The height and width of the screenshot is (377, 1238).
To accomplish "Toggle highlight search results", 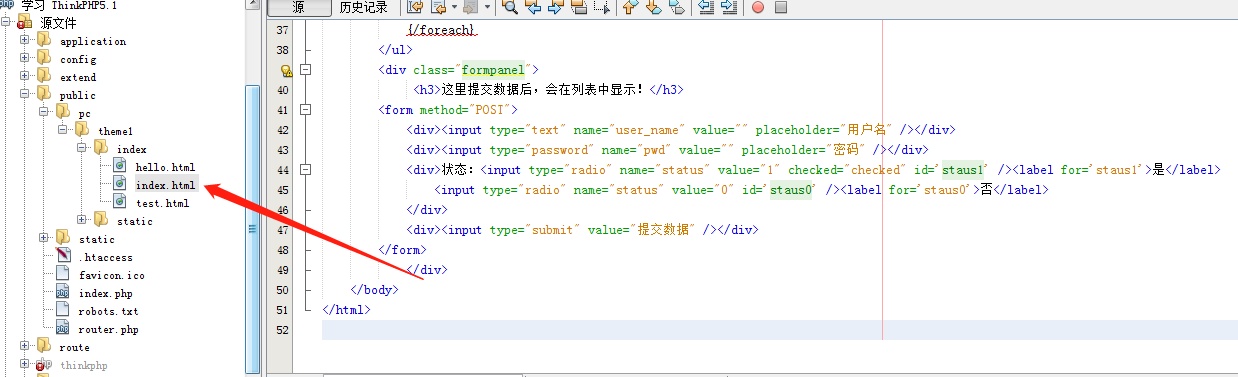I will click(579, 6).
